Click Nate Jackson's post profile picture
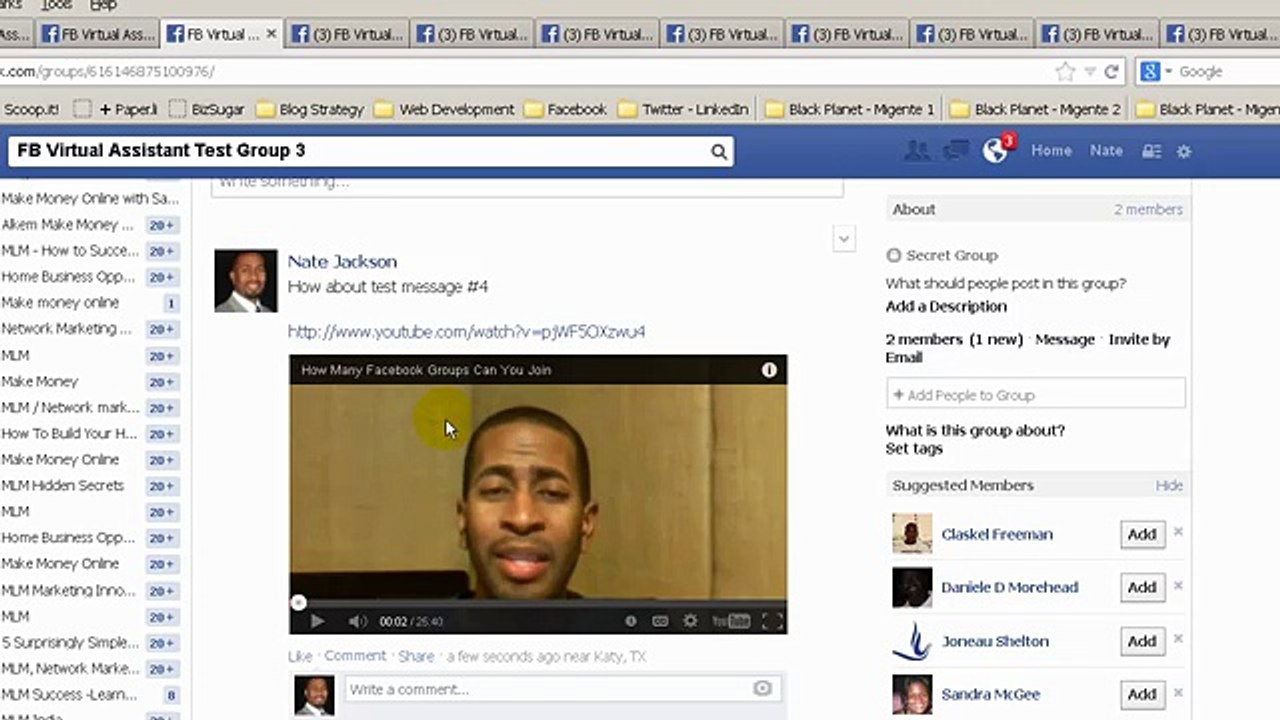This screenshot has height=720, width=1280. click(x=246, y=281)
